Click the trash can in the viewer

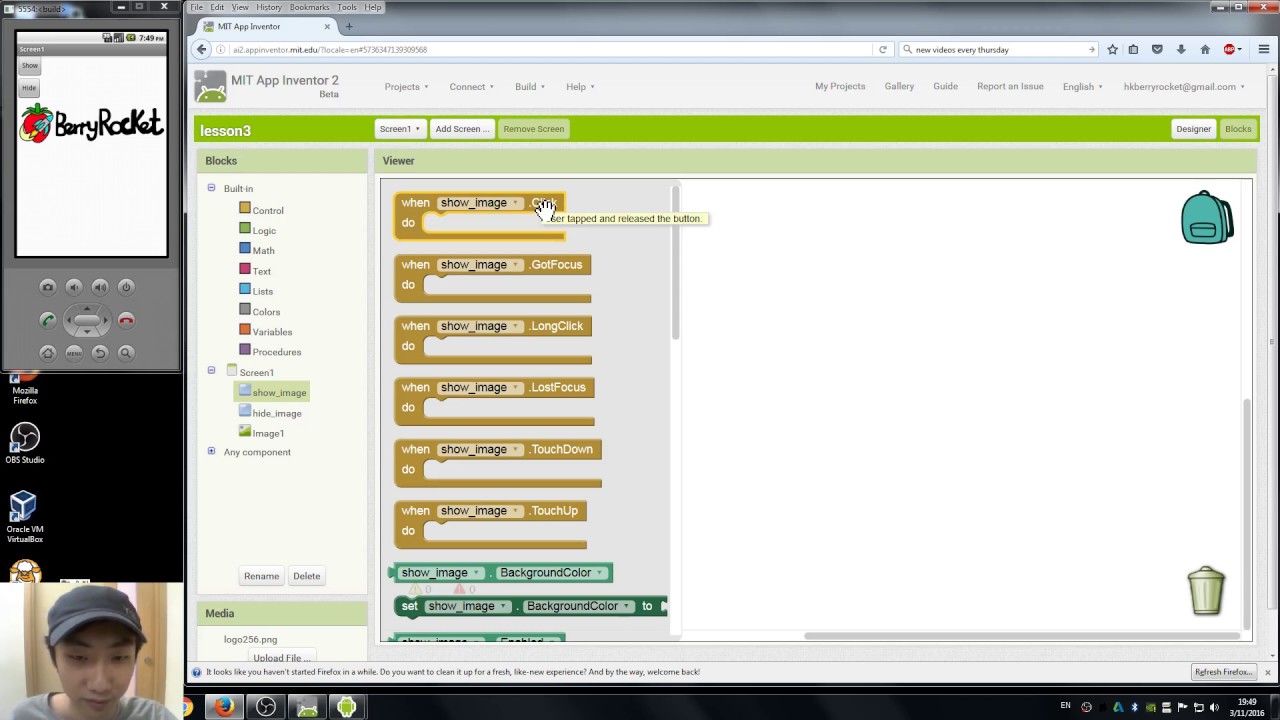point(1206,590)
